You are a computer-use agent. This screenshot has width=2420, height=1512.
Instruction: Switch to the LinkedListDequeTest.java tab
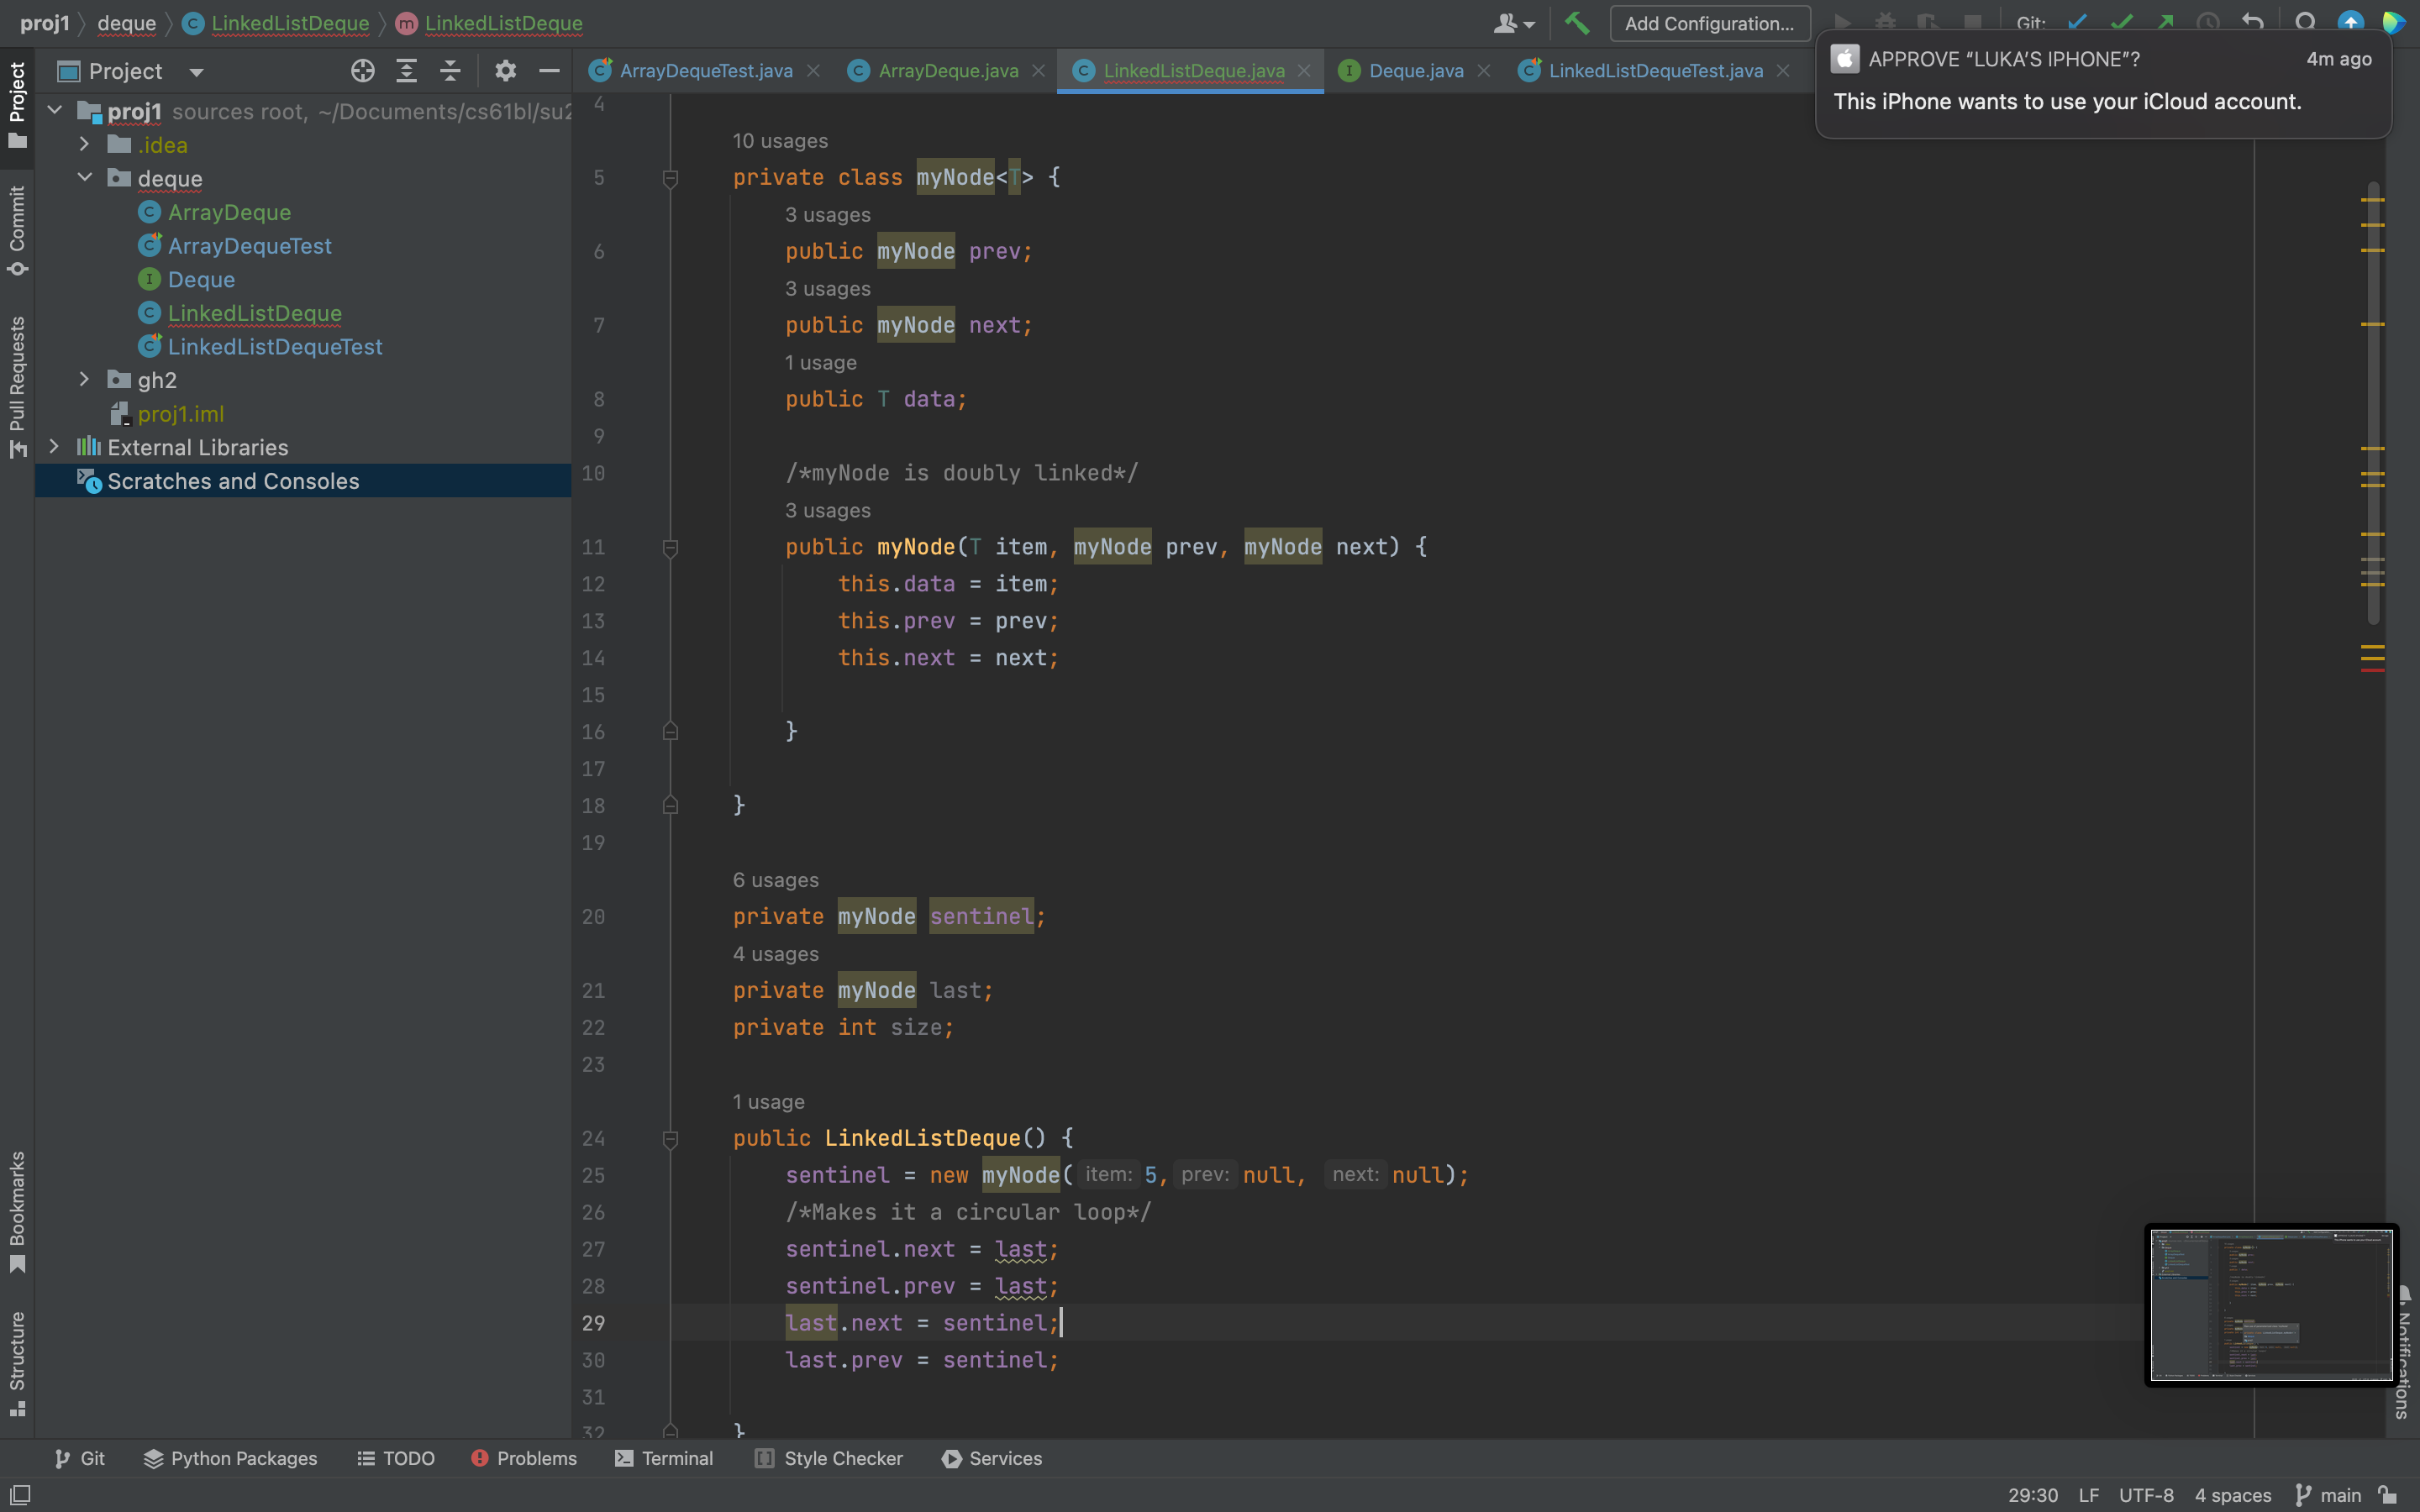click(1655, 71)
